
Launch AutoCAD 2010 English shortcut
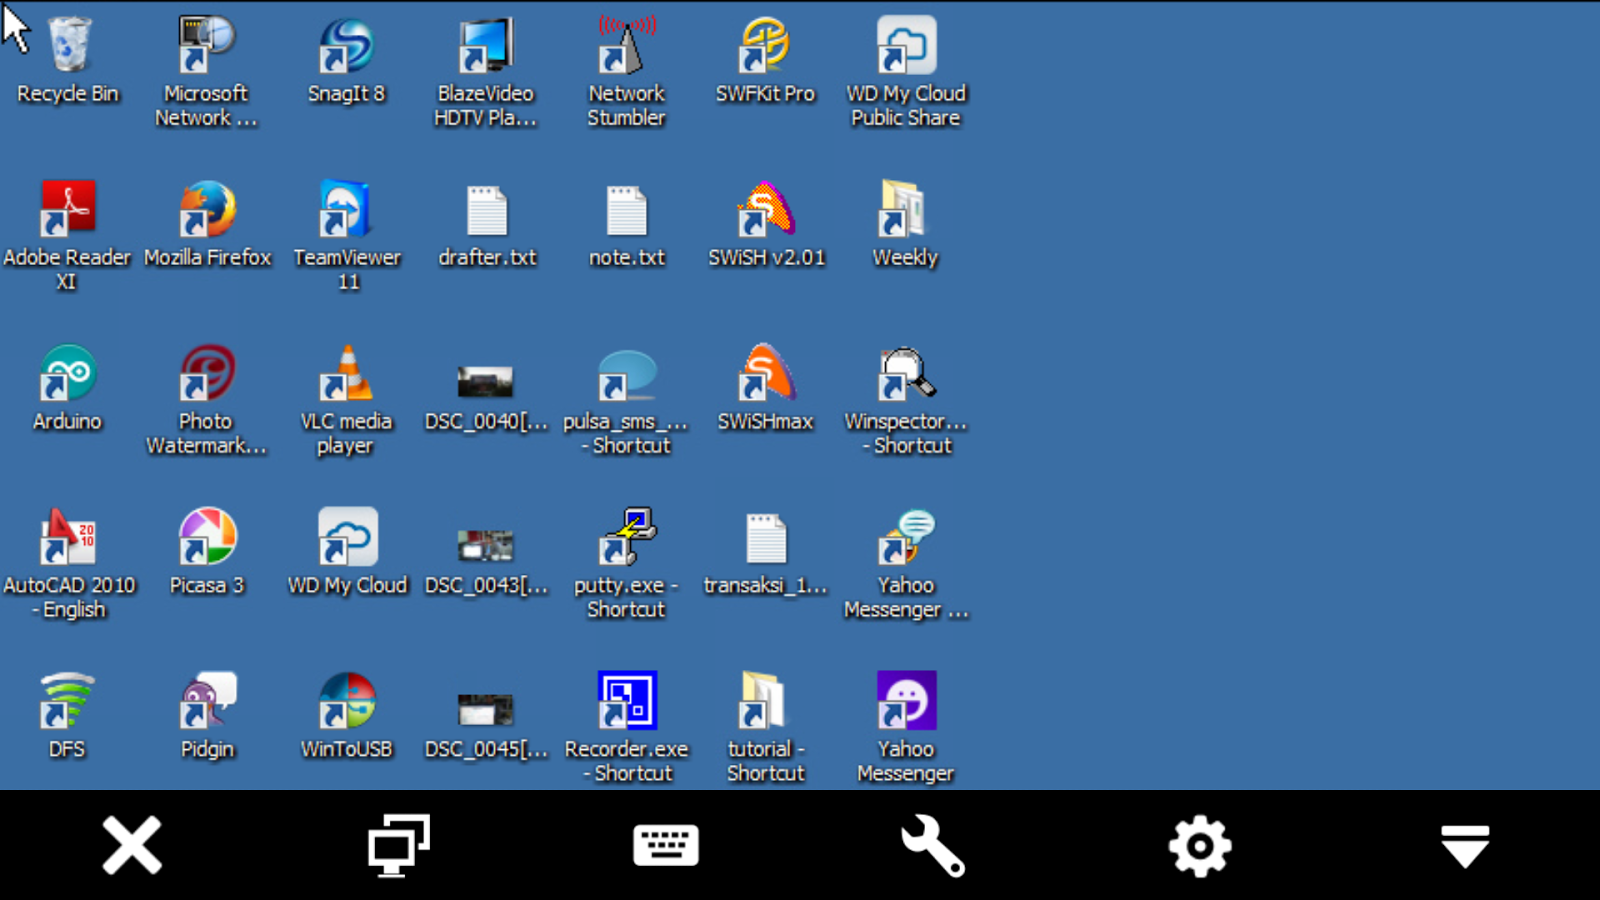pos(68,538)
